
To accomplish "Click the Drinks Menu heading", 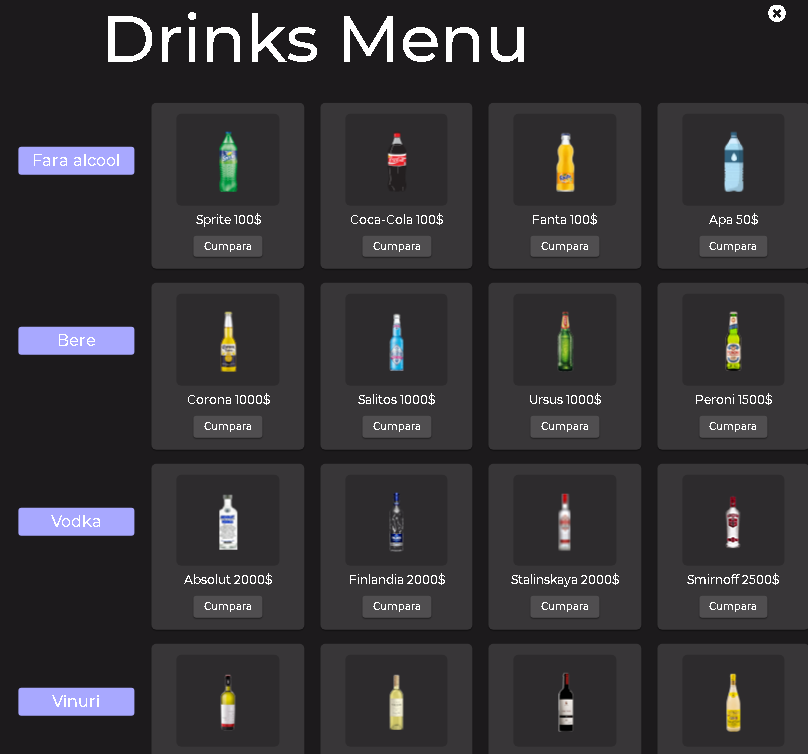I will tap(315, 39).
